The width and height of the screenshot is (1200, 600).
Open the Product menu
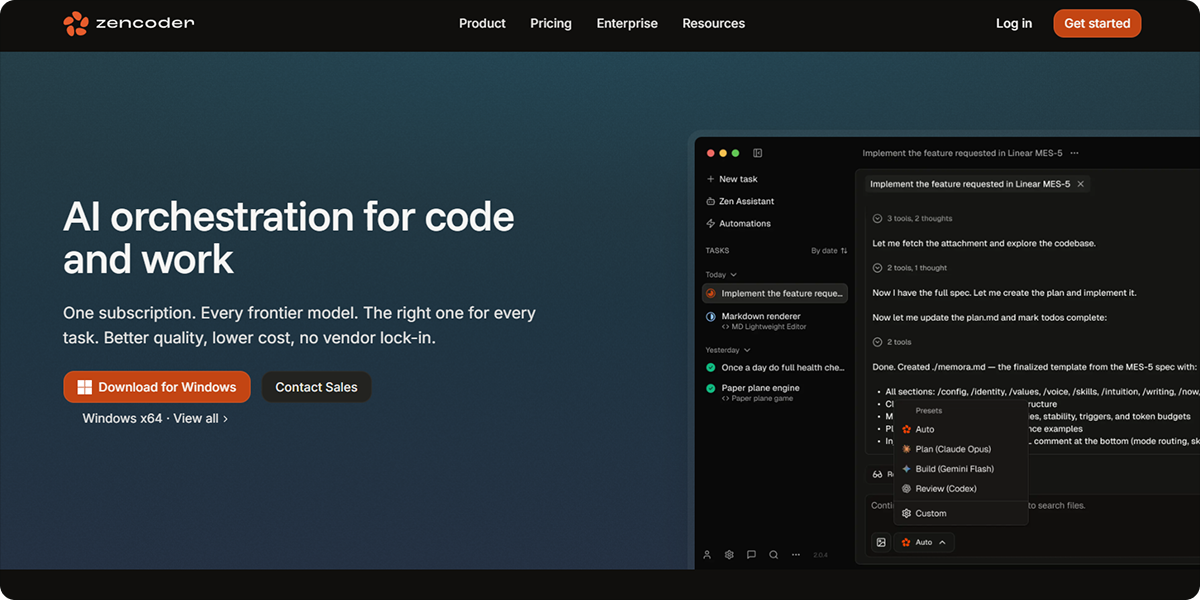(x=482, y=23)
